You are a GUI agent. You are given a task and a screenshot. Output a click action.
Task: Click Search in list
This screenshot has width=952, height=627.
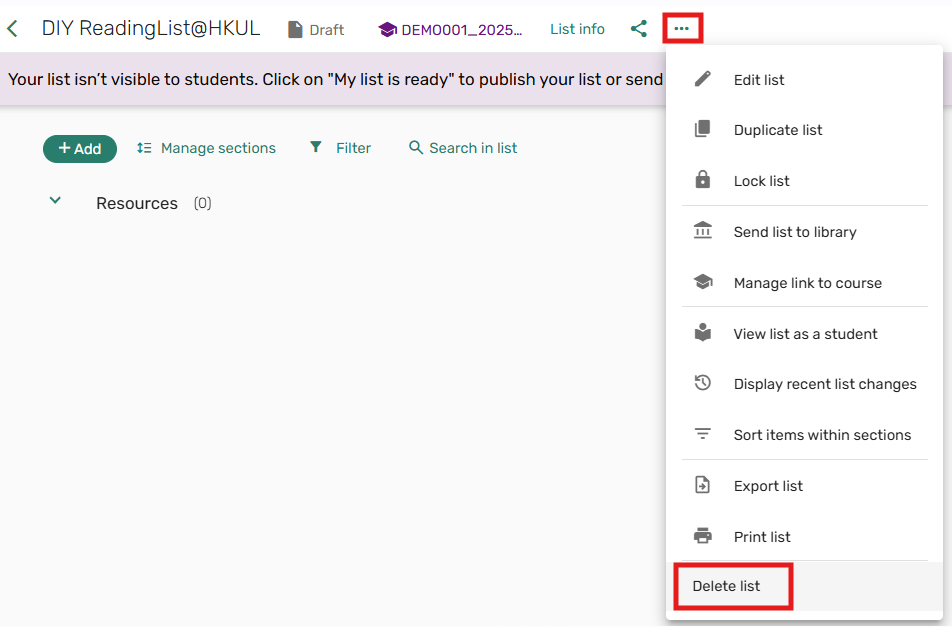click(x=463, y=148)
